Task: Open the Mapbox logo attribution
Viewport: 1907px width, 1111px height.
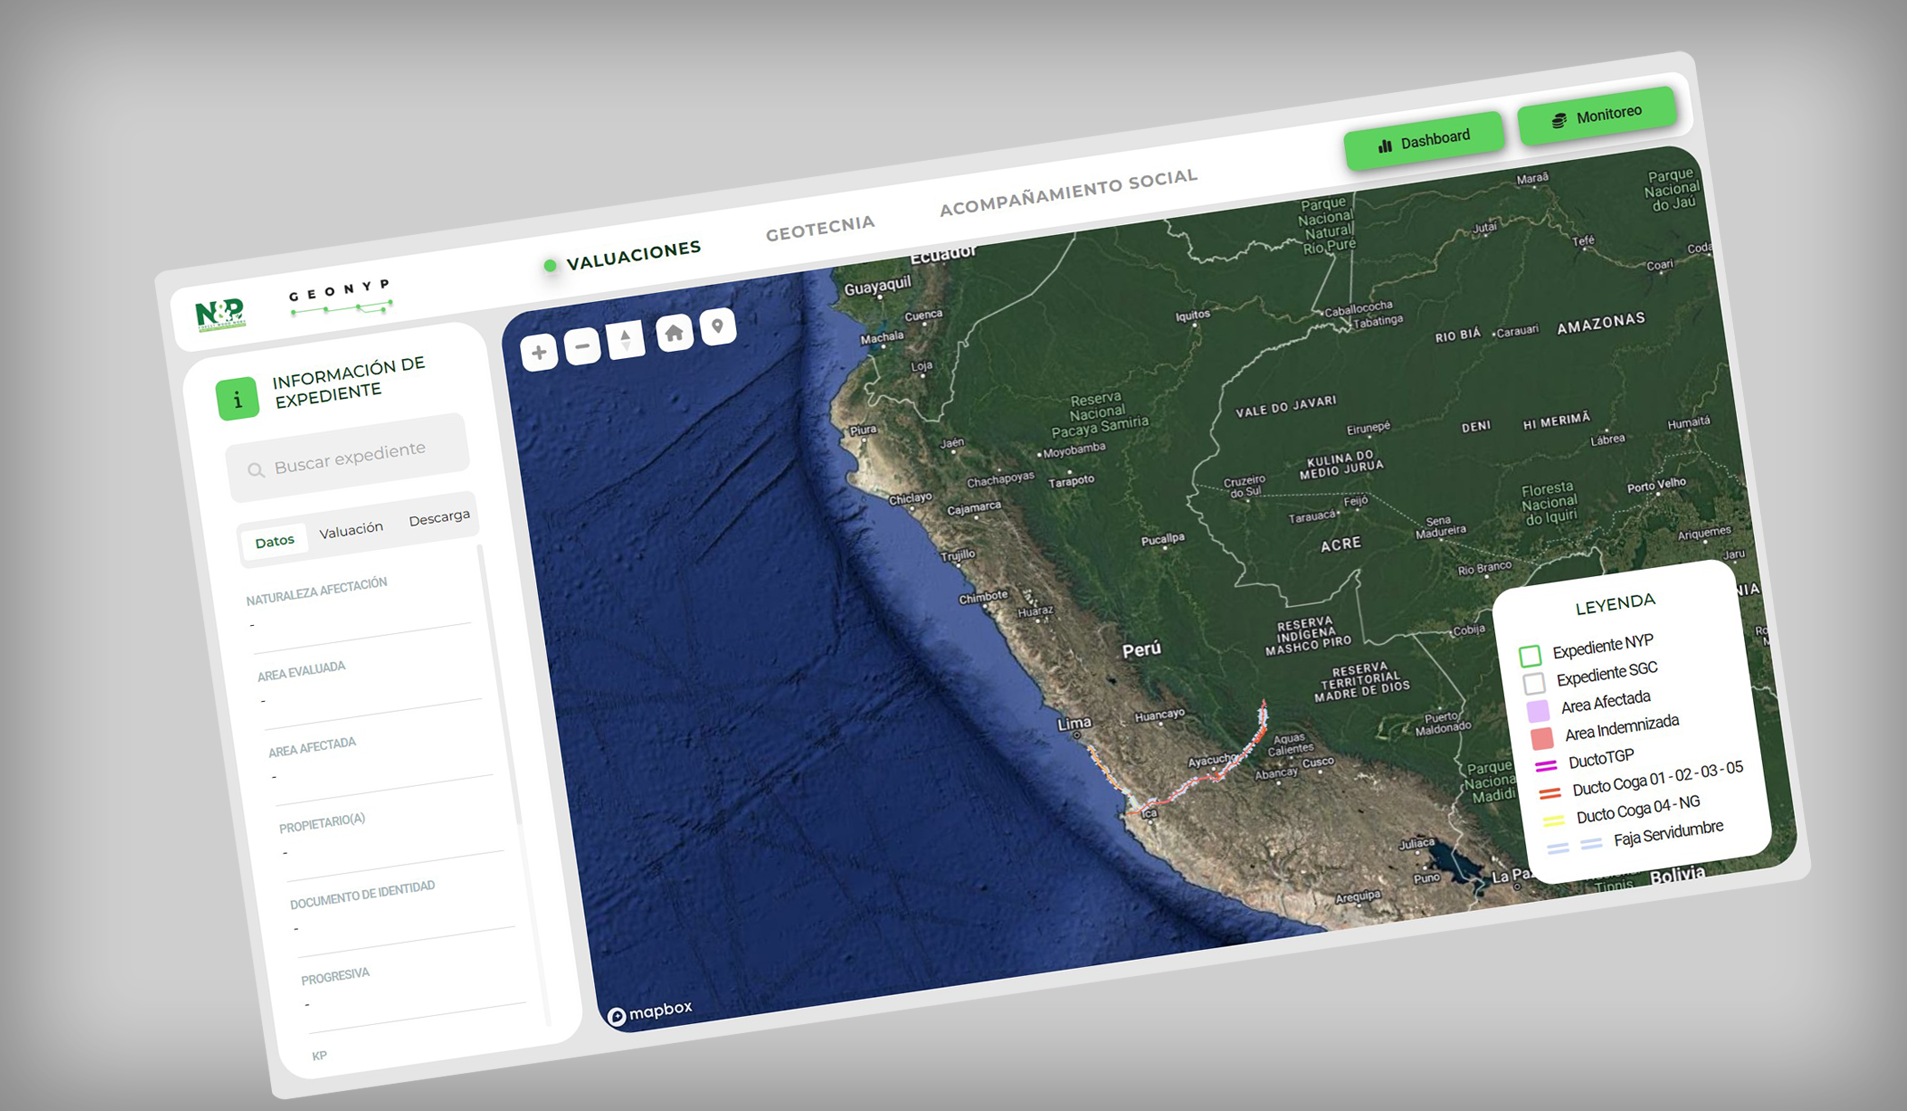Action: pos(650,1012)
